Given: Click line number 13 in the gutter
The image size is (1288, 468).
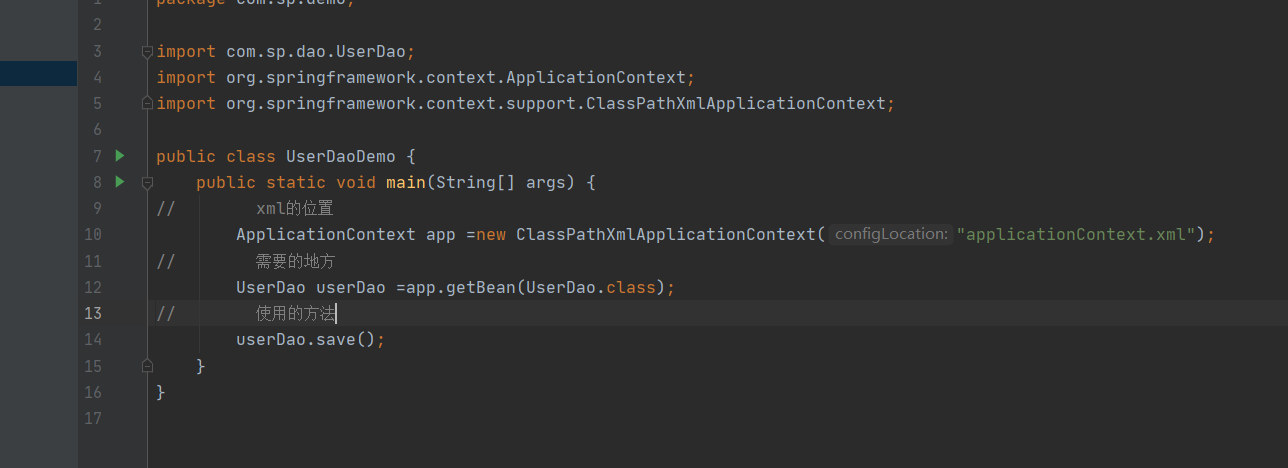Looking at the screenshot, I should [93, 313].
